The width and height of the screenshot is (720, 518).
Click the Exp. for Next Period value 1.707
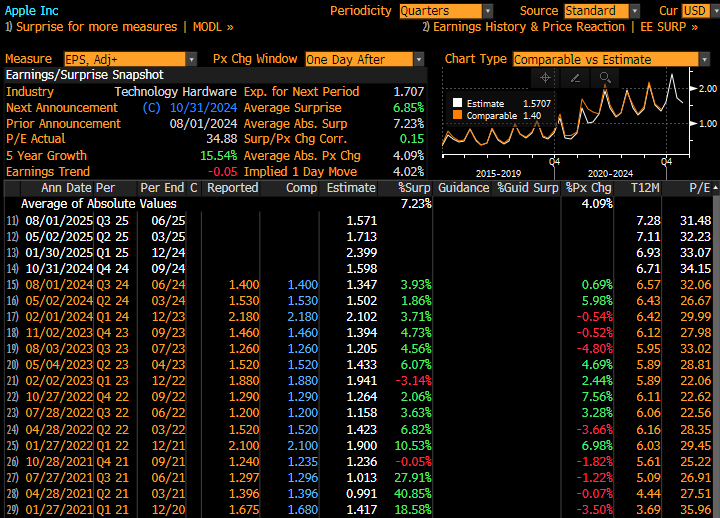pyautogui.click(x=408, y=92)
